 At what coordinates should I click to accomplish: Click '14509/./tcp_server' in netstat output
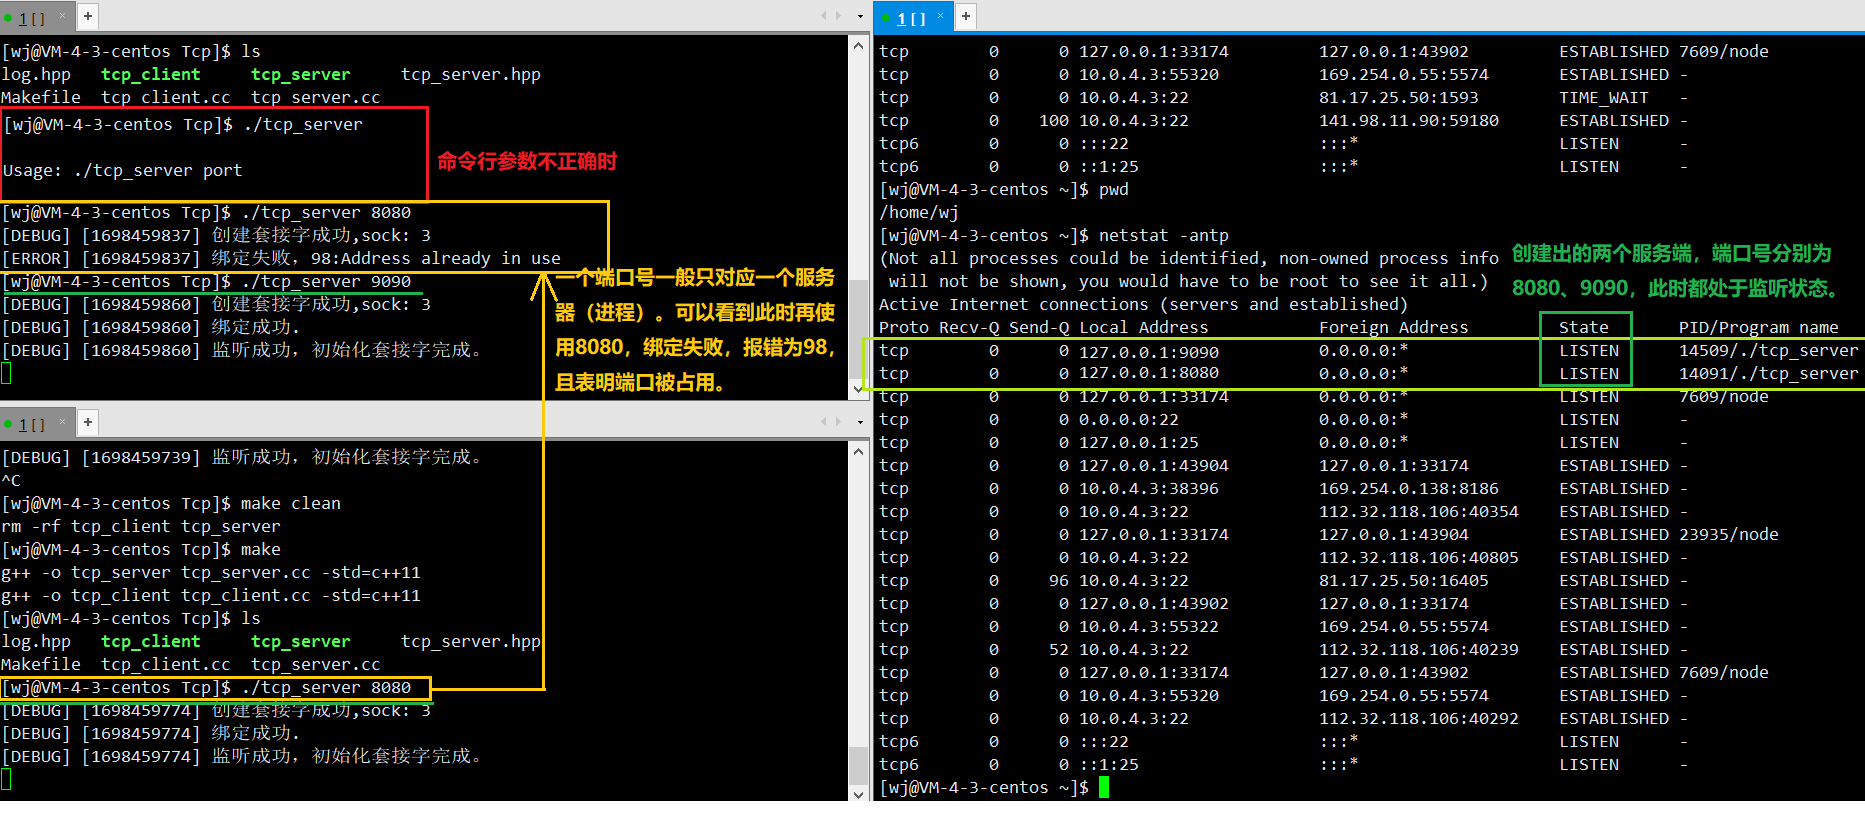tap(1768, 351)
